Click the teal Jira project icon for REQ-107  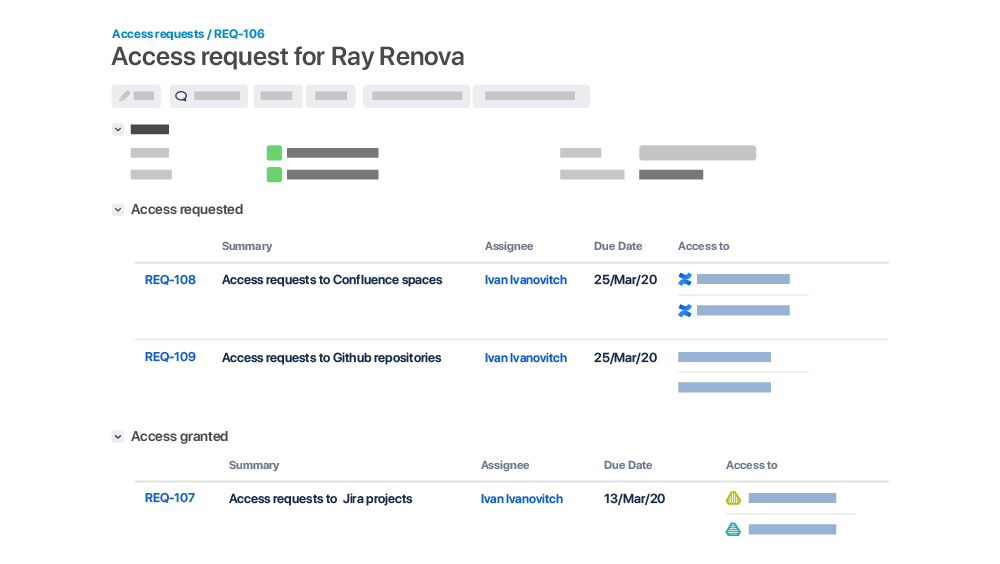click(x=733, y=529)
